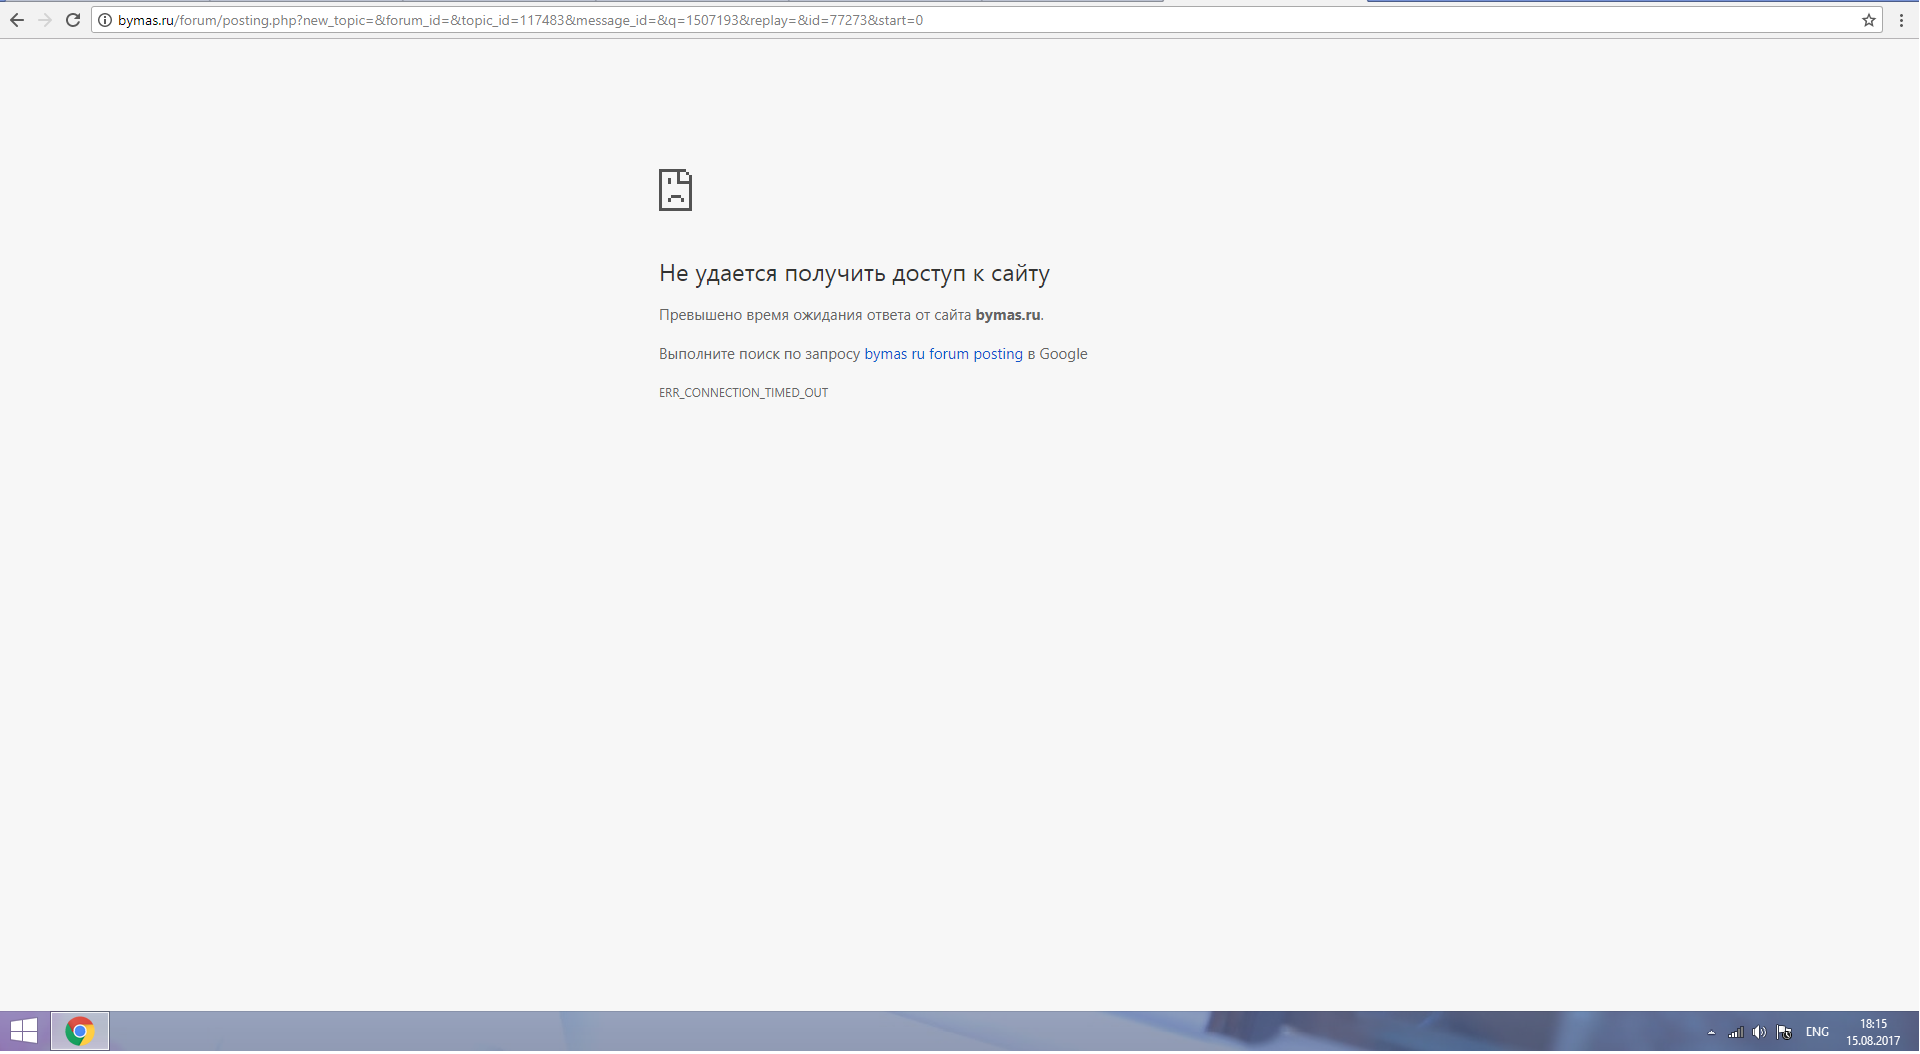1920x1054 pixels.
Task: Reload the timed-out page
Action: (x=73, y=20)
